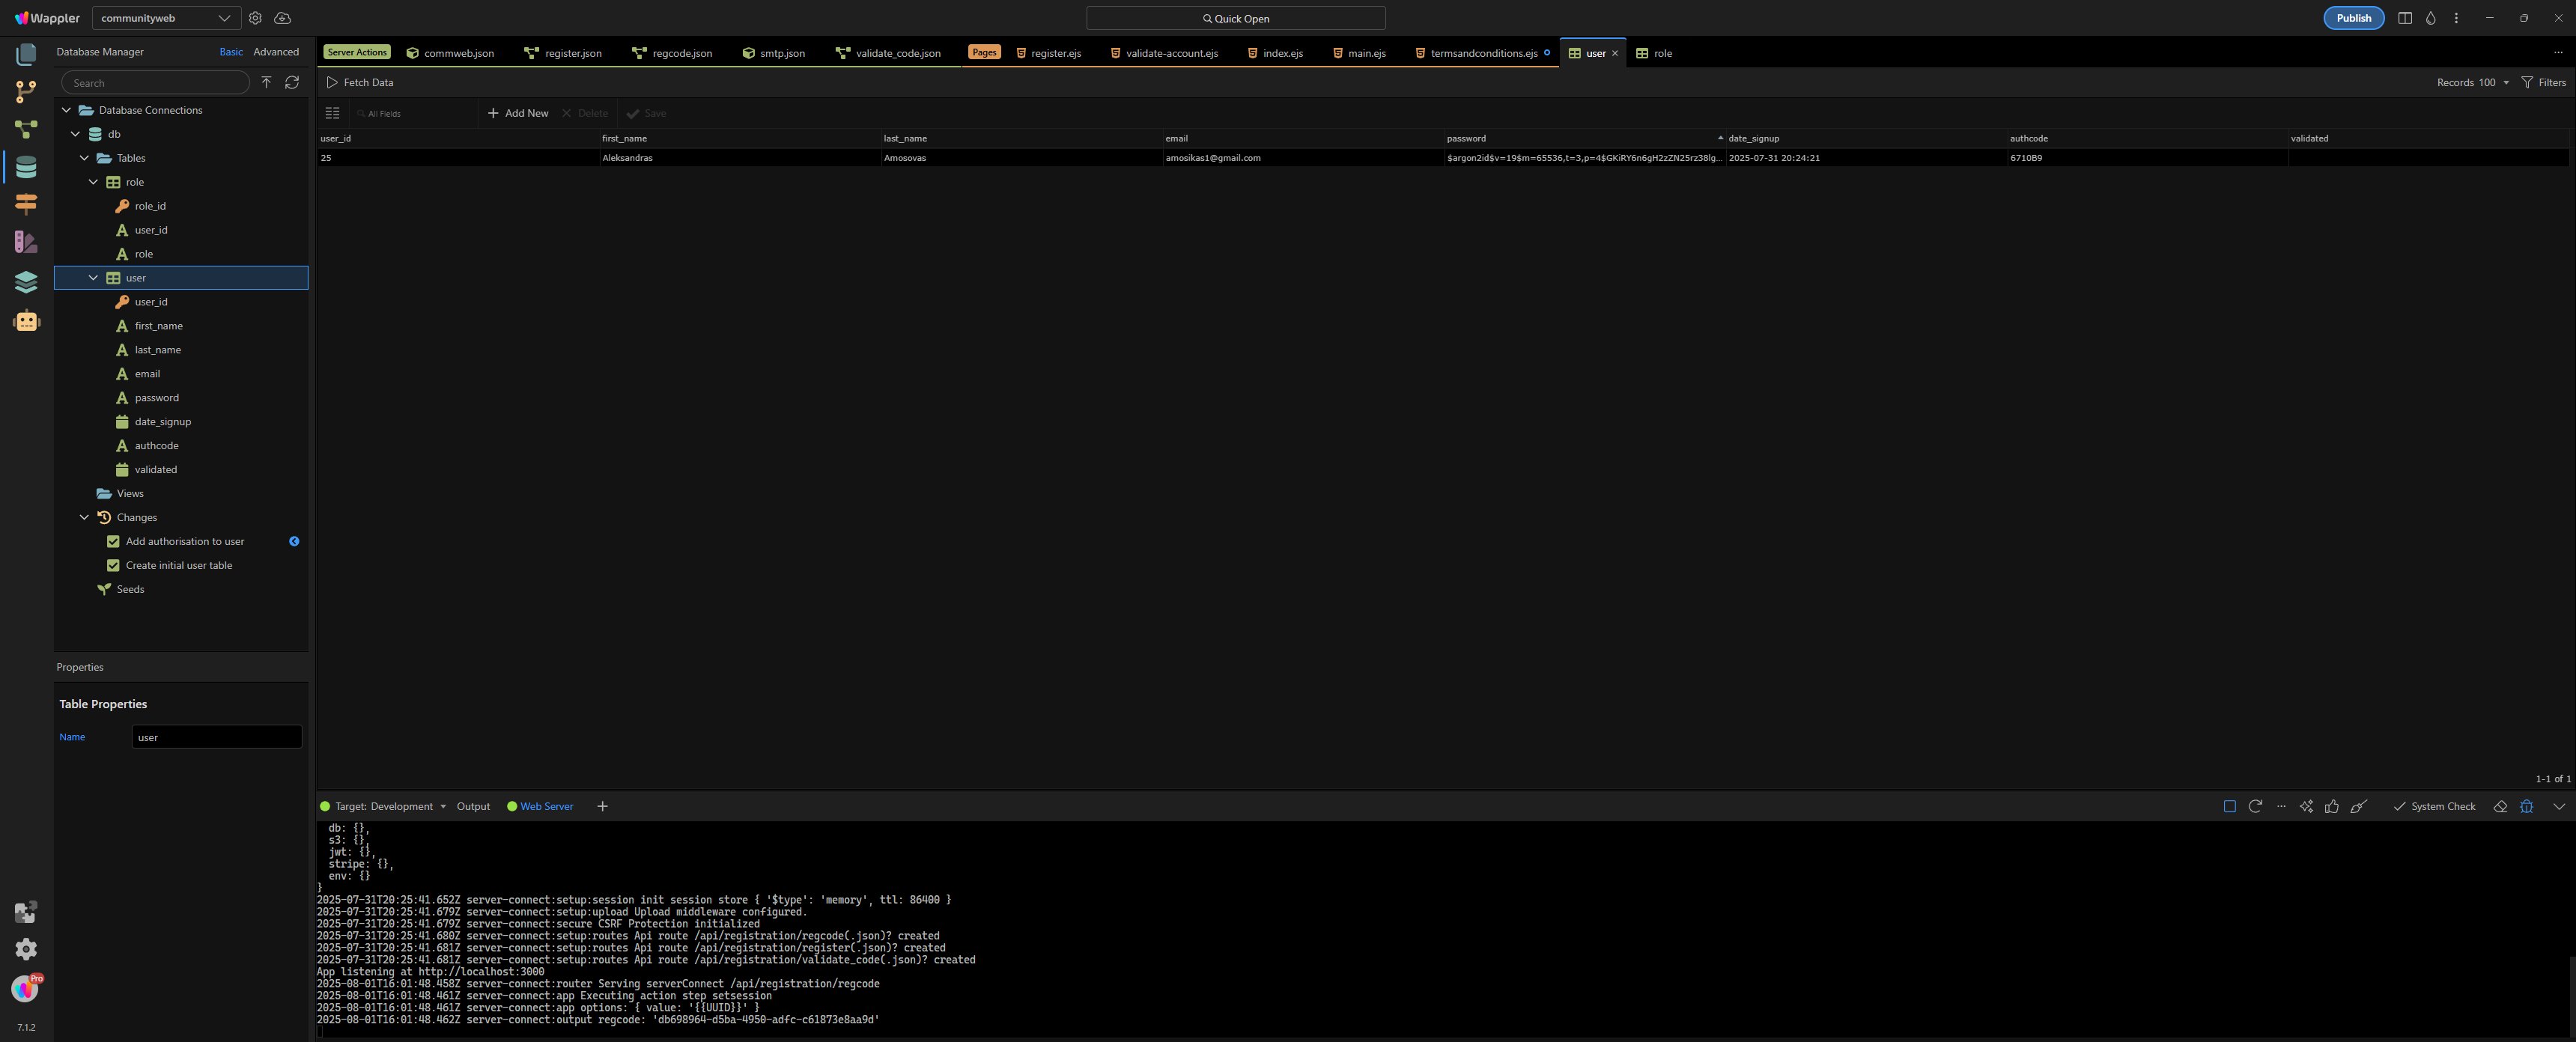This screenshot has height=1042, width=2576.
Task: Restart the web server with refresh icon
Action: click(2255, 806)
